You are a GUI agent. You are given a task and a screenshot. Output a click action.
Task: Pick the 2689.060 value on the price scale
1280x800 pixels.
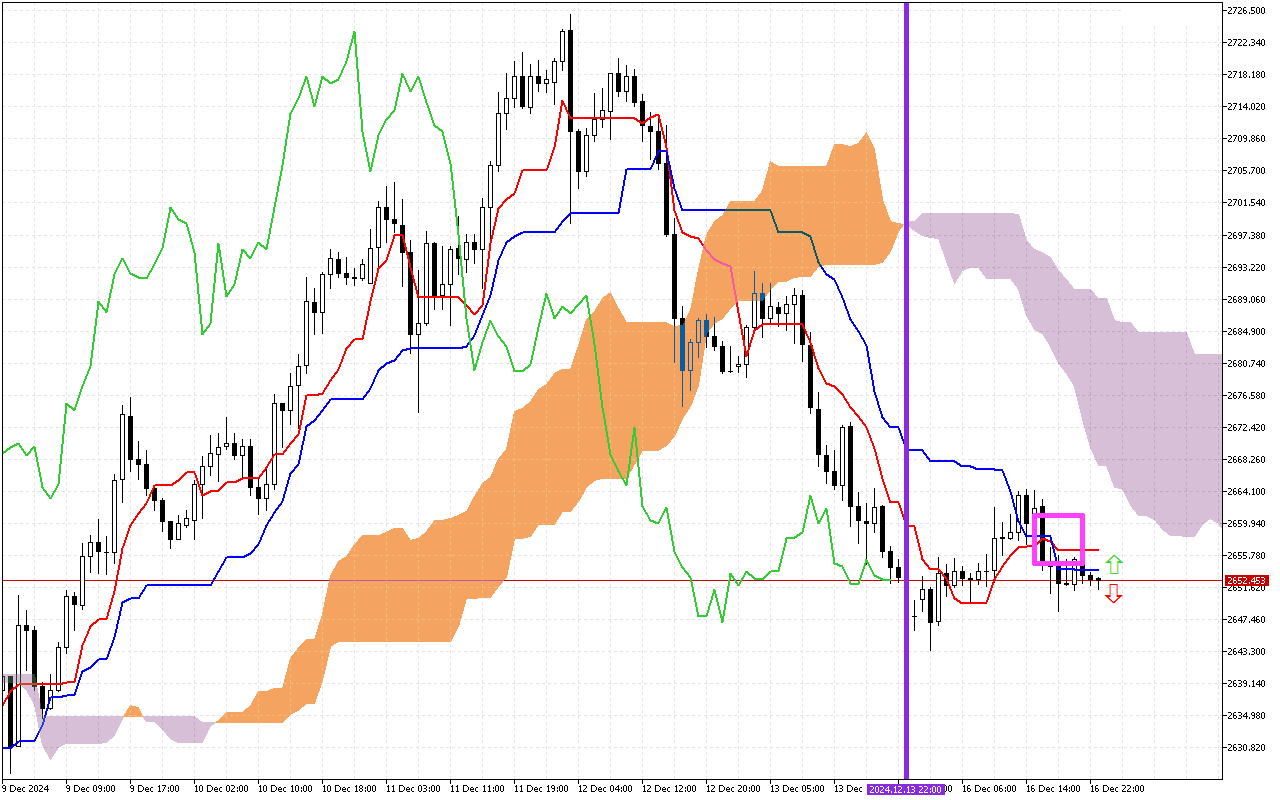(1247, 299)
